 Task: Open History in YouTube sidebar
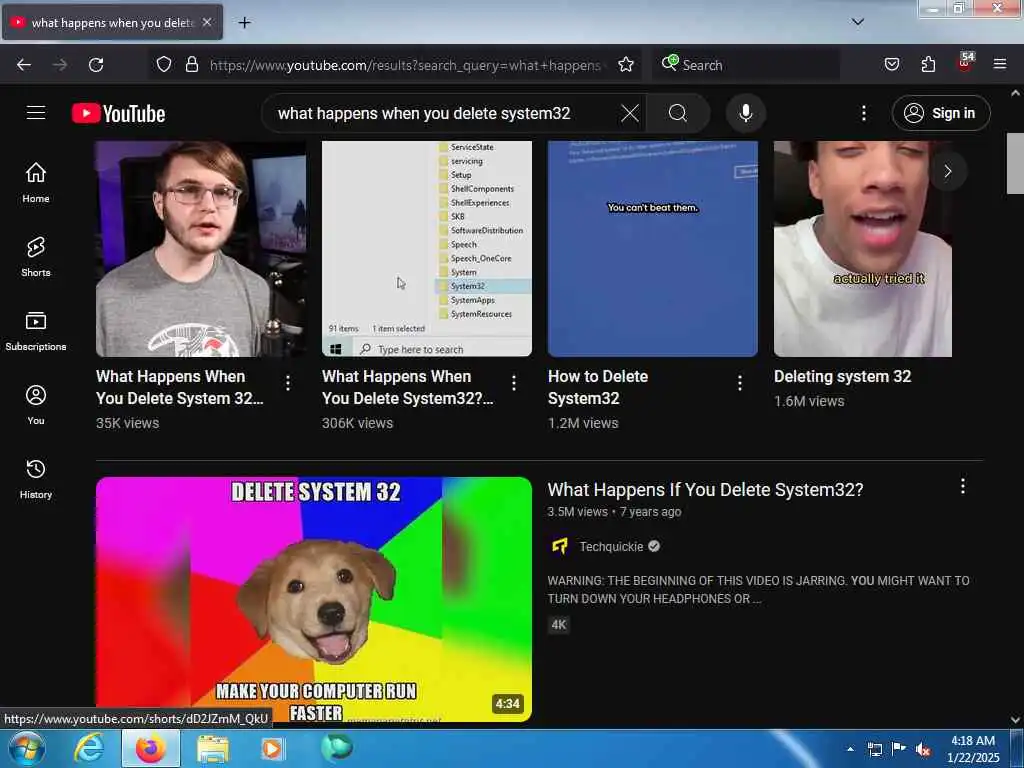point(36,479)
